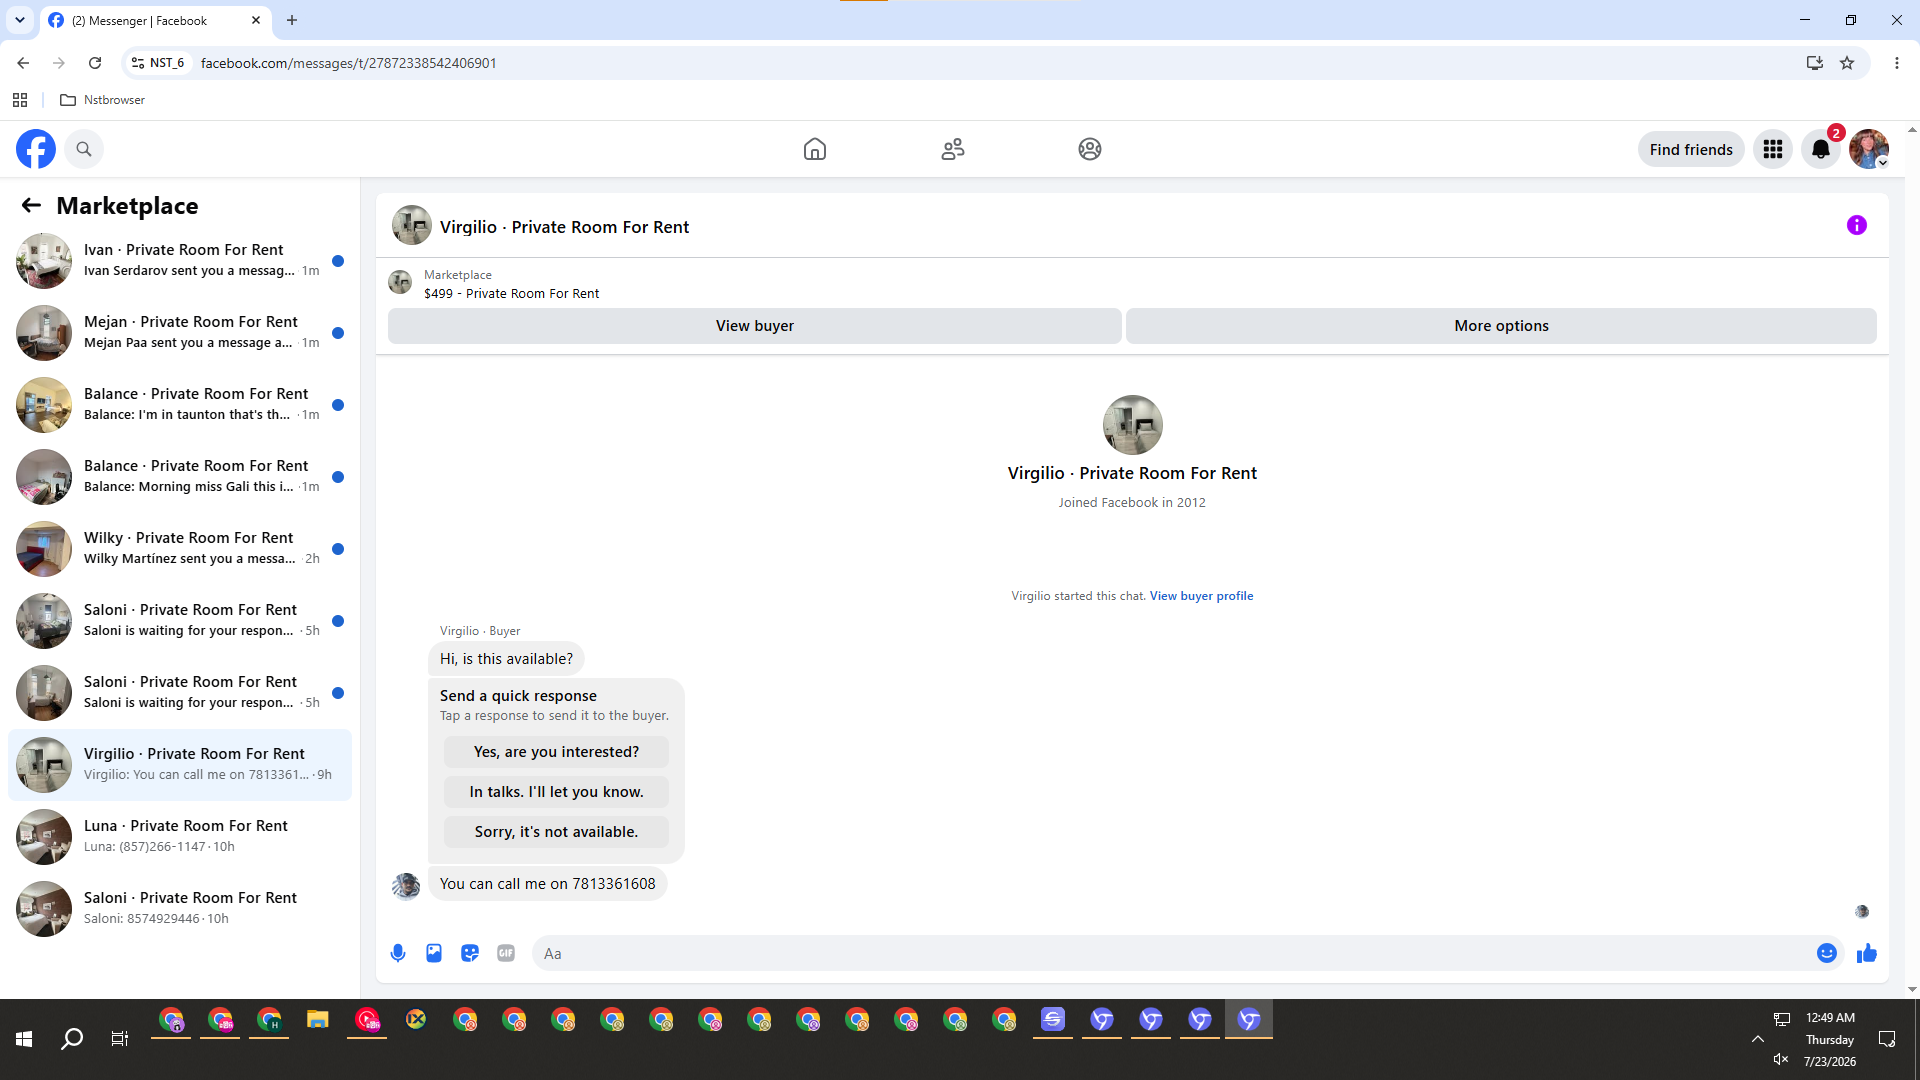Open the Nstbrowser bookmarks folder
1920x1080 pixels.
pos(103,100)
